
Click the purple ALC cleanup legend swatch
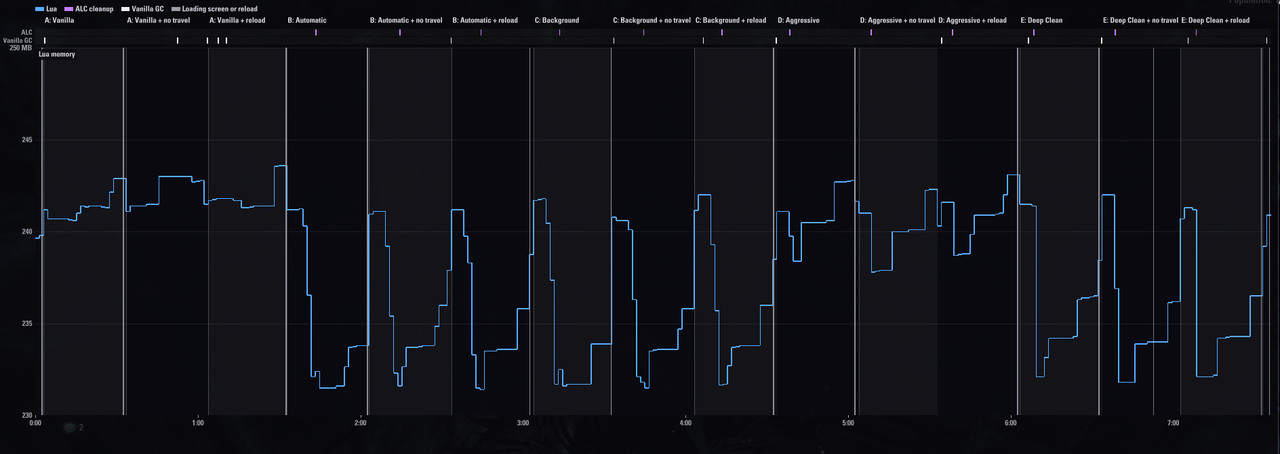[x=68, y=9]
